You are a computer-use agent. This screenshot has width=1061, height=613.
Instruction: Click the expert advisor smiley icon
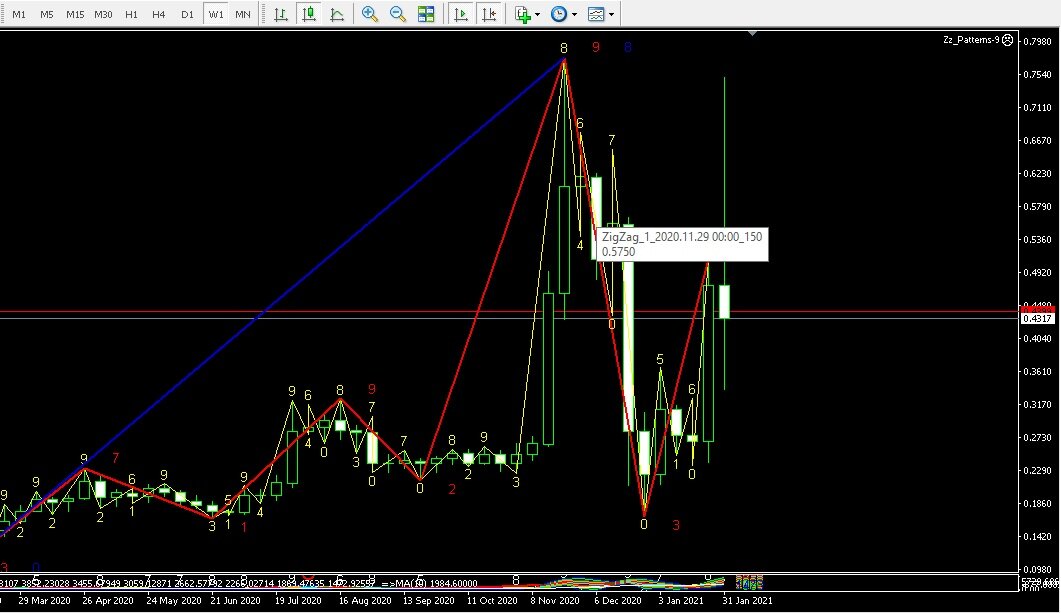click(x=1008, y=40)
